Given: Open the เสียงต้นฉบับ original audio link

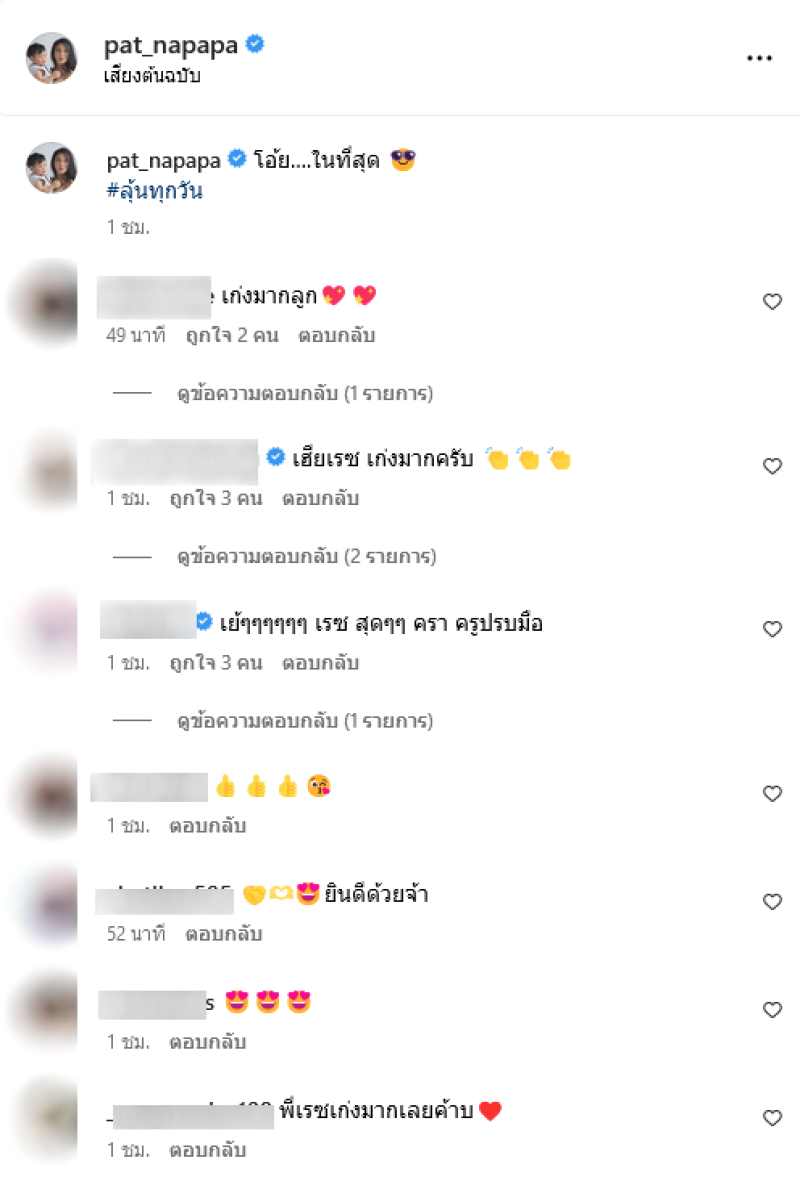Looking at the screenshot, I should click(x=152, y=75).
